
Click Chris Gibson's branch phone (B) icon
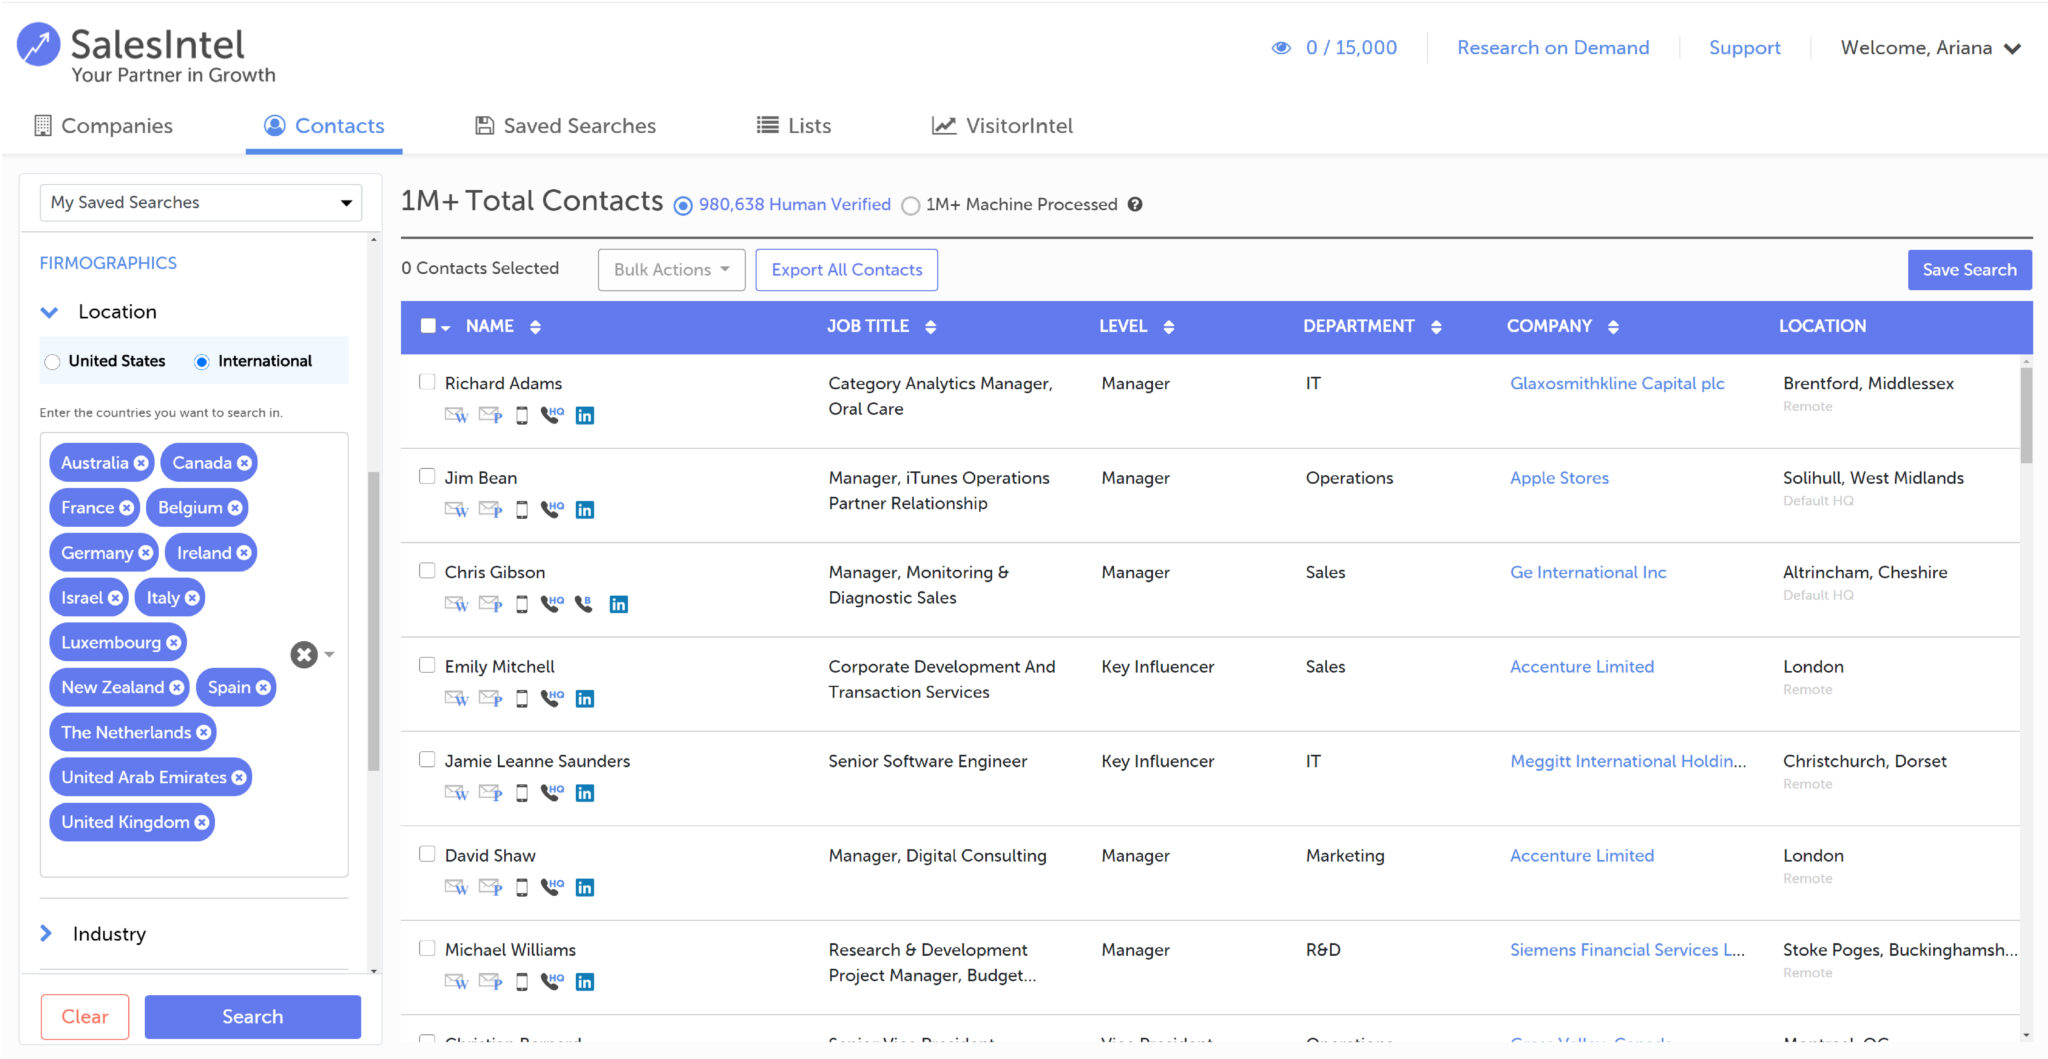point(584,604)
